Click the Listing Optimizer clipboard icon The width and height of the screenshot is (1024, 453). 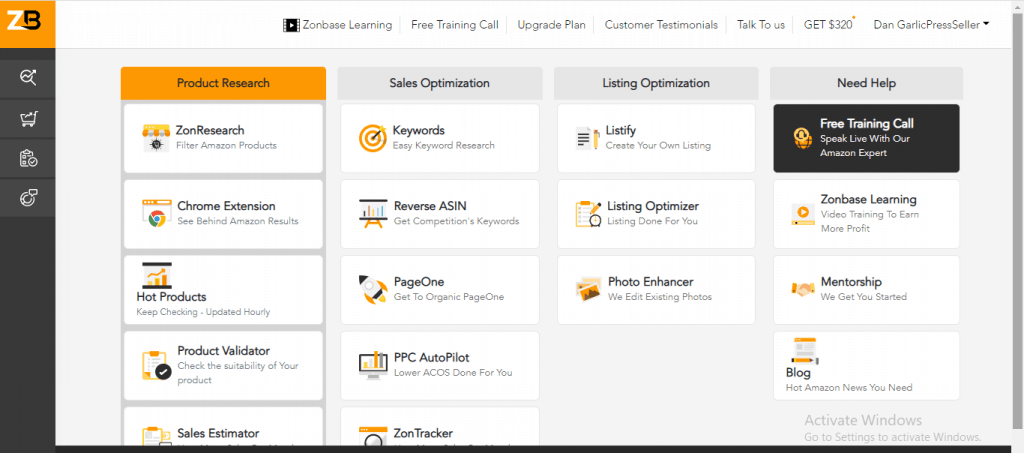588,214
